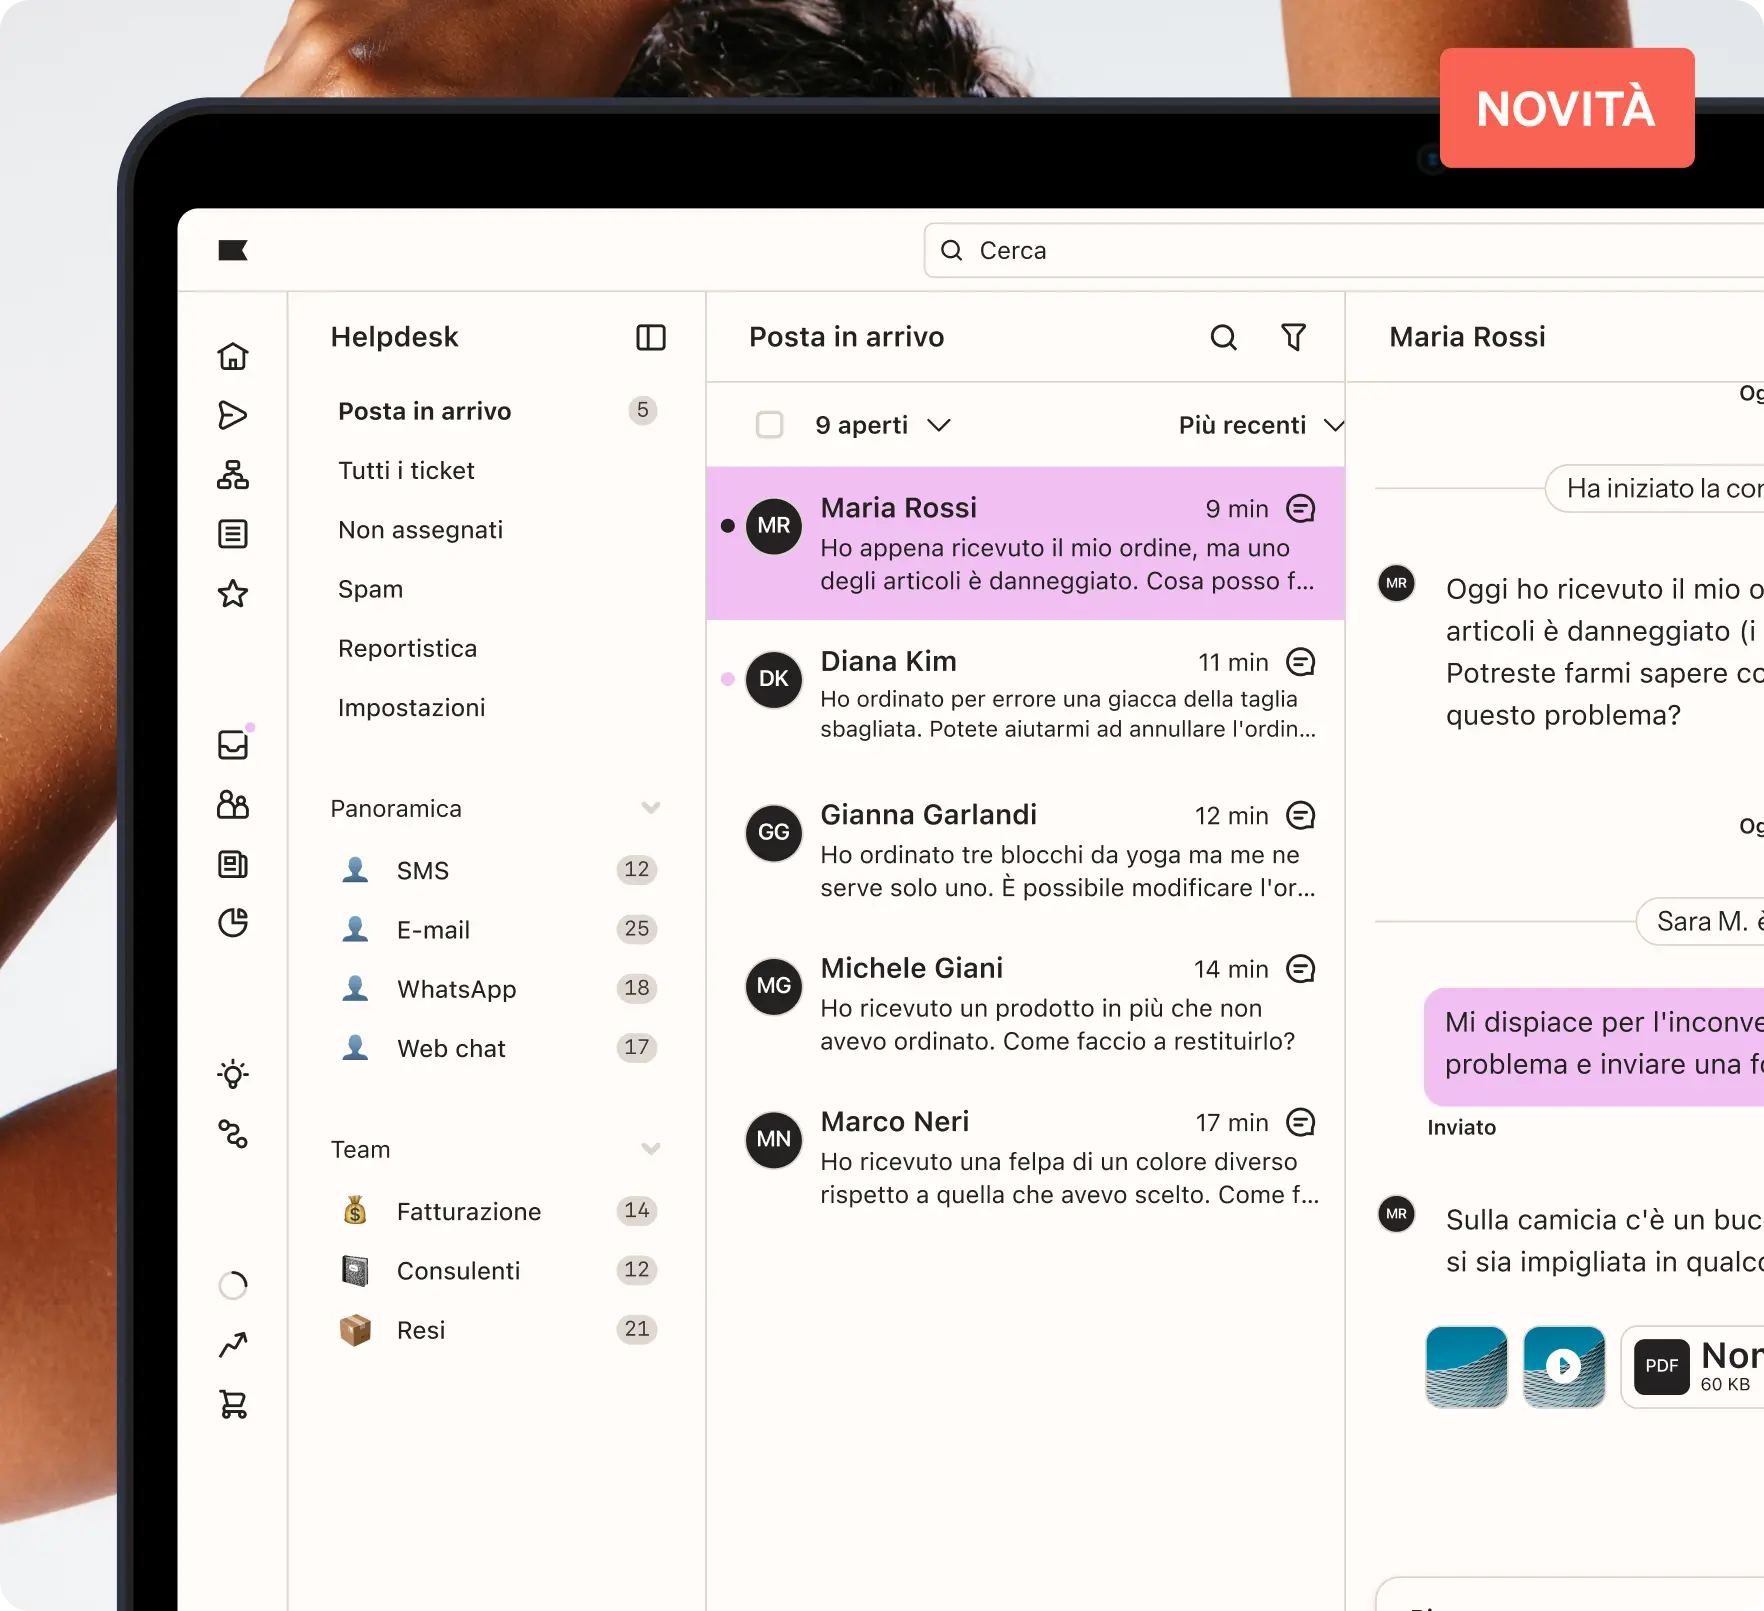Open the shopping cart icon

pyautogui.click(x=233, y=1404)
